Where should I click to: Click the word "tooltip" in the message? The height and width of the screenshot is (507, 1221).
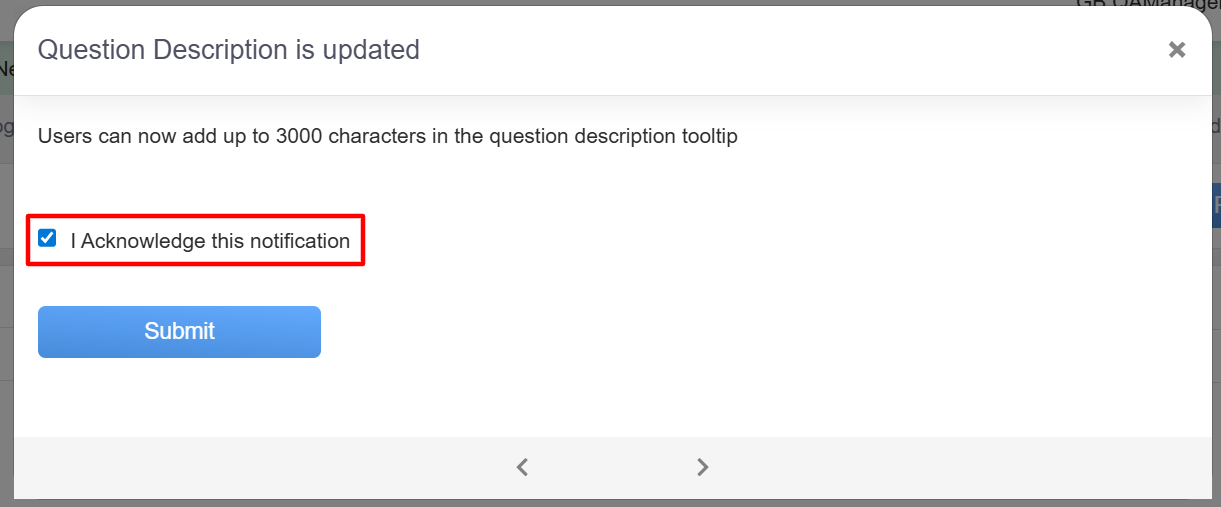[704, 136]
